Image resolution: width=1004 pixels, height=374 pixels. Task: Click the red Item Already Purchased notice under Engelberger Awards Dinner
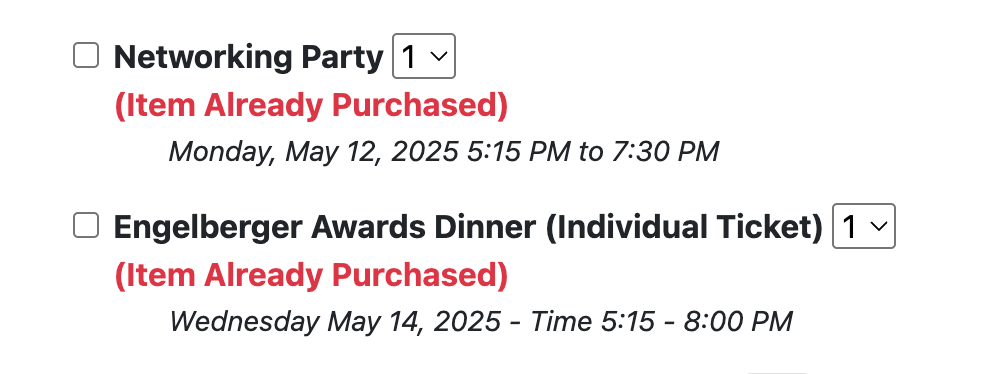pos(311,276)
